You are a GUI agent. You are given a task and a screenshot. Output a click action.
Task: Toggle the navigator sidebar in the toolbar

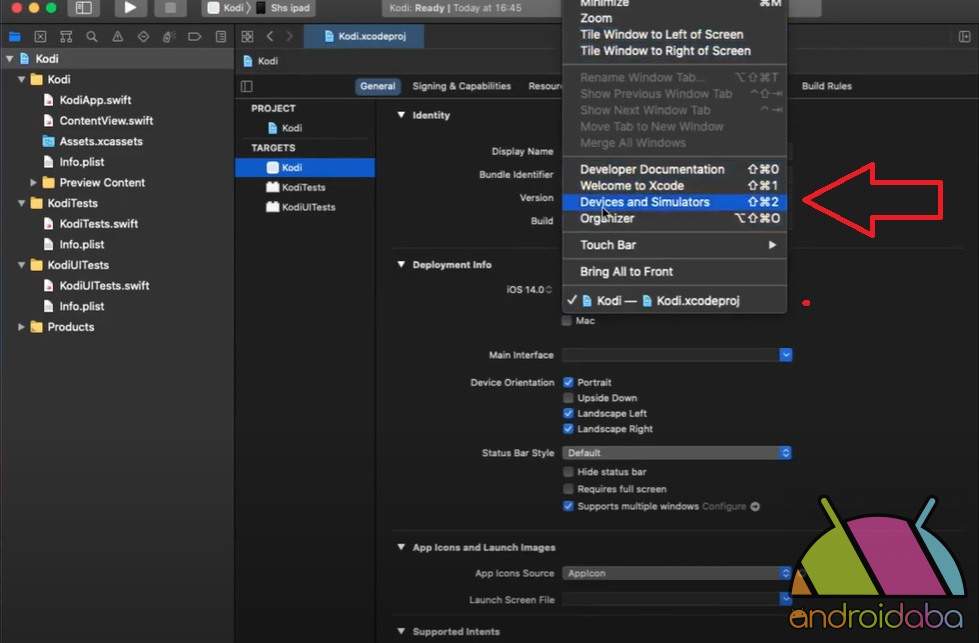coord(84,8)
